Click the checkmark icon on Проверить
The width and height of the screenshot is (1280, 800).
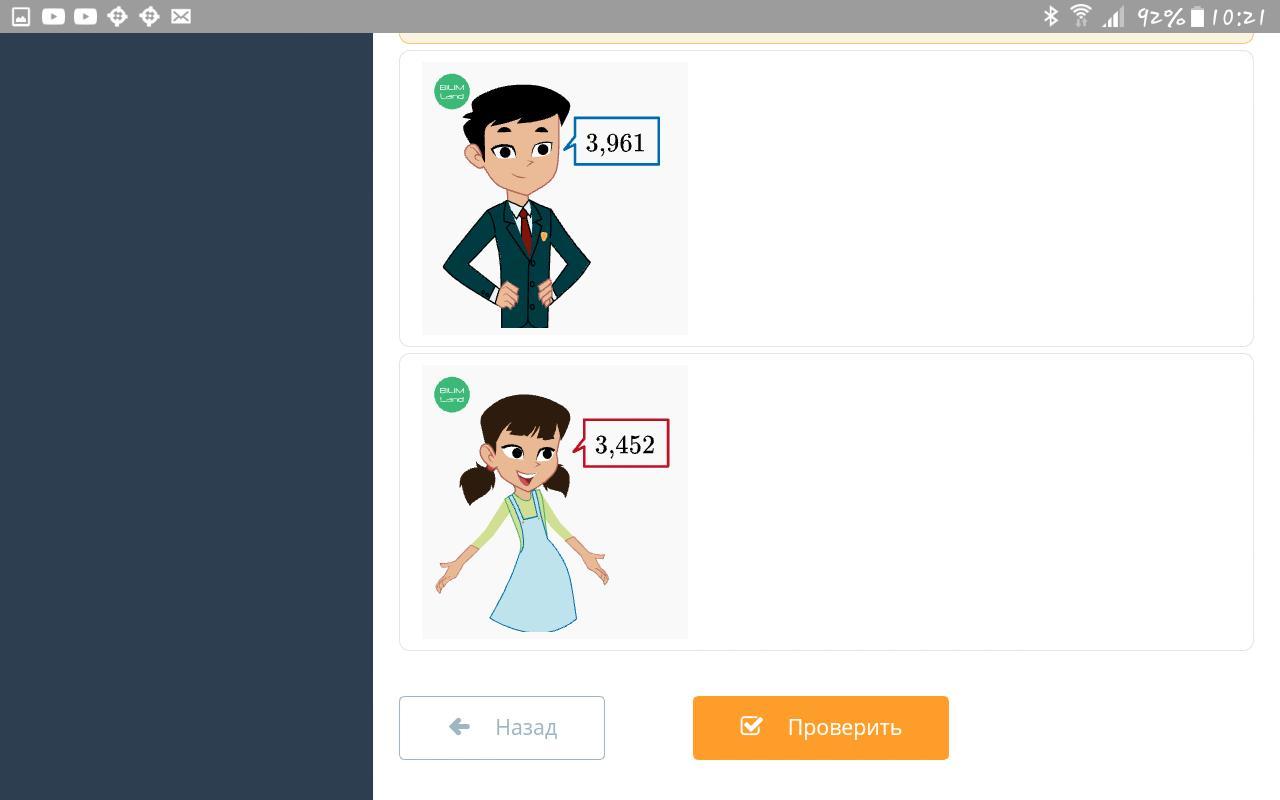[x=751, y=726]
